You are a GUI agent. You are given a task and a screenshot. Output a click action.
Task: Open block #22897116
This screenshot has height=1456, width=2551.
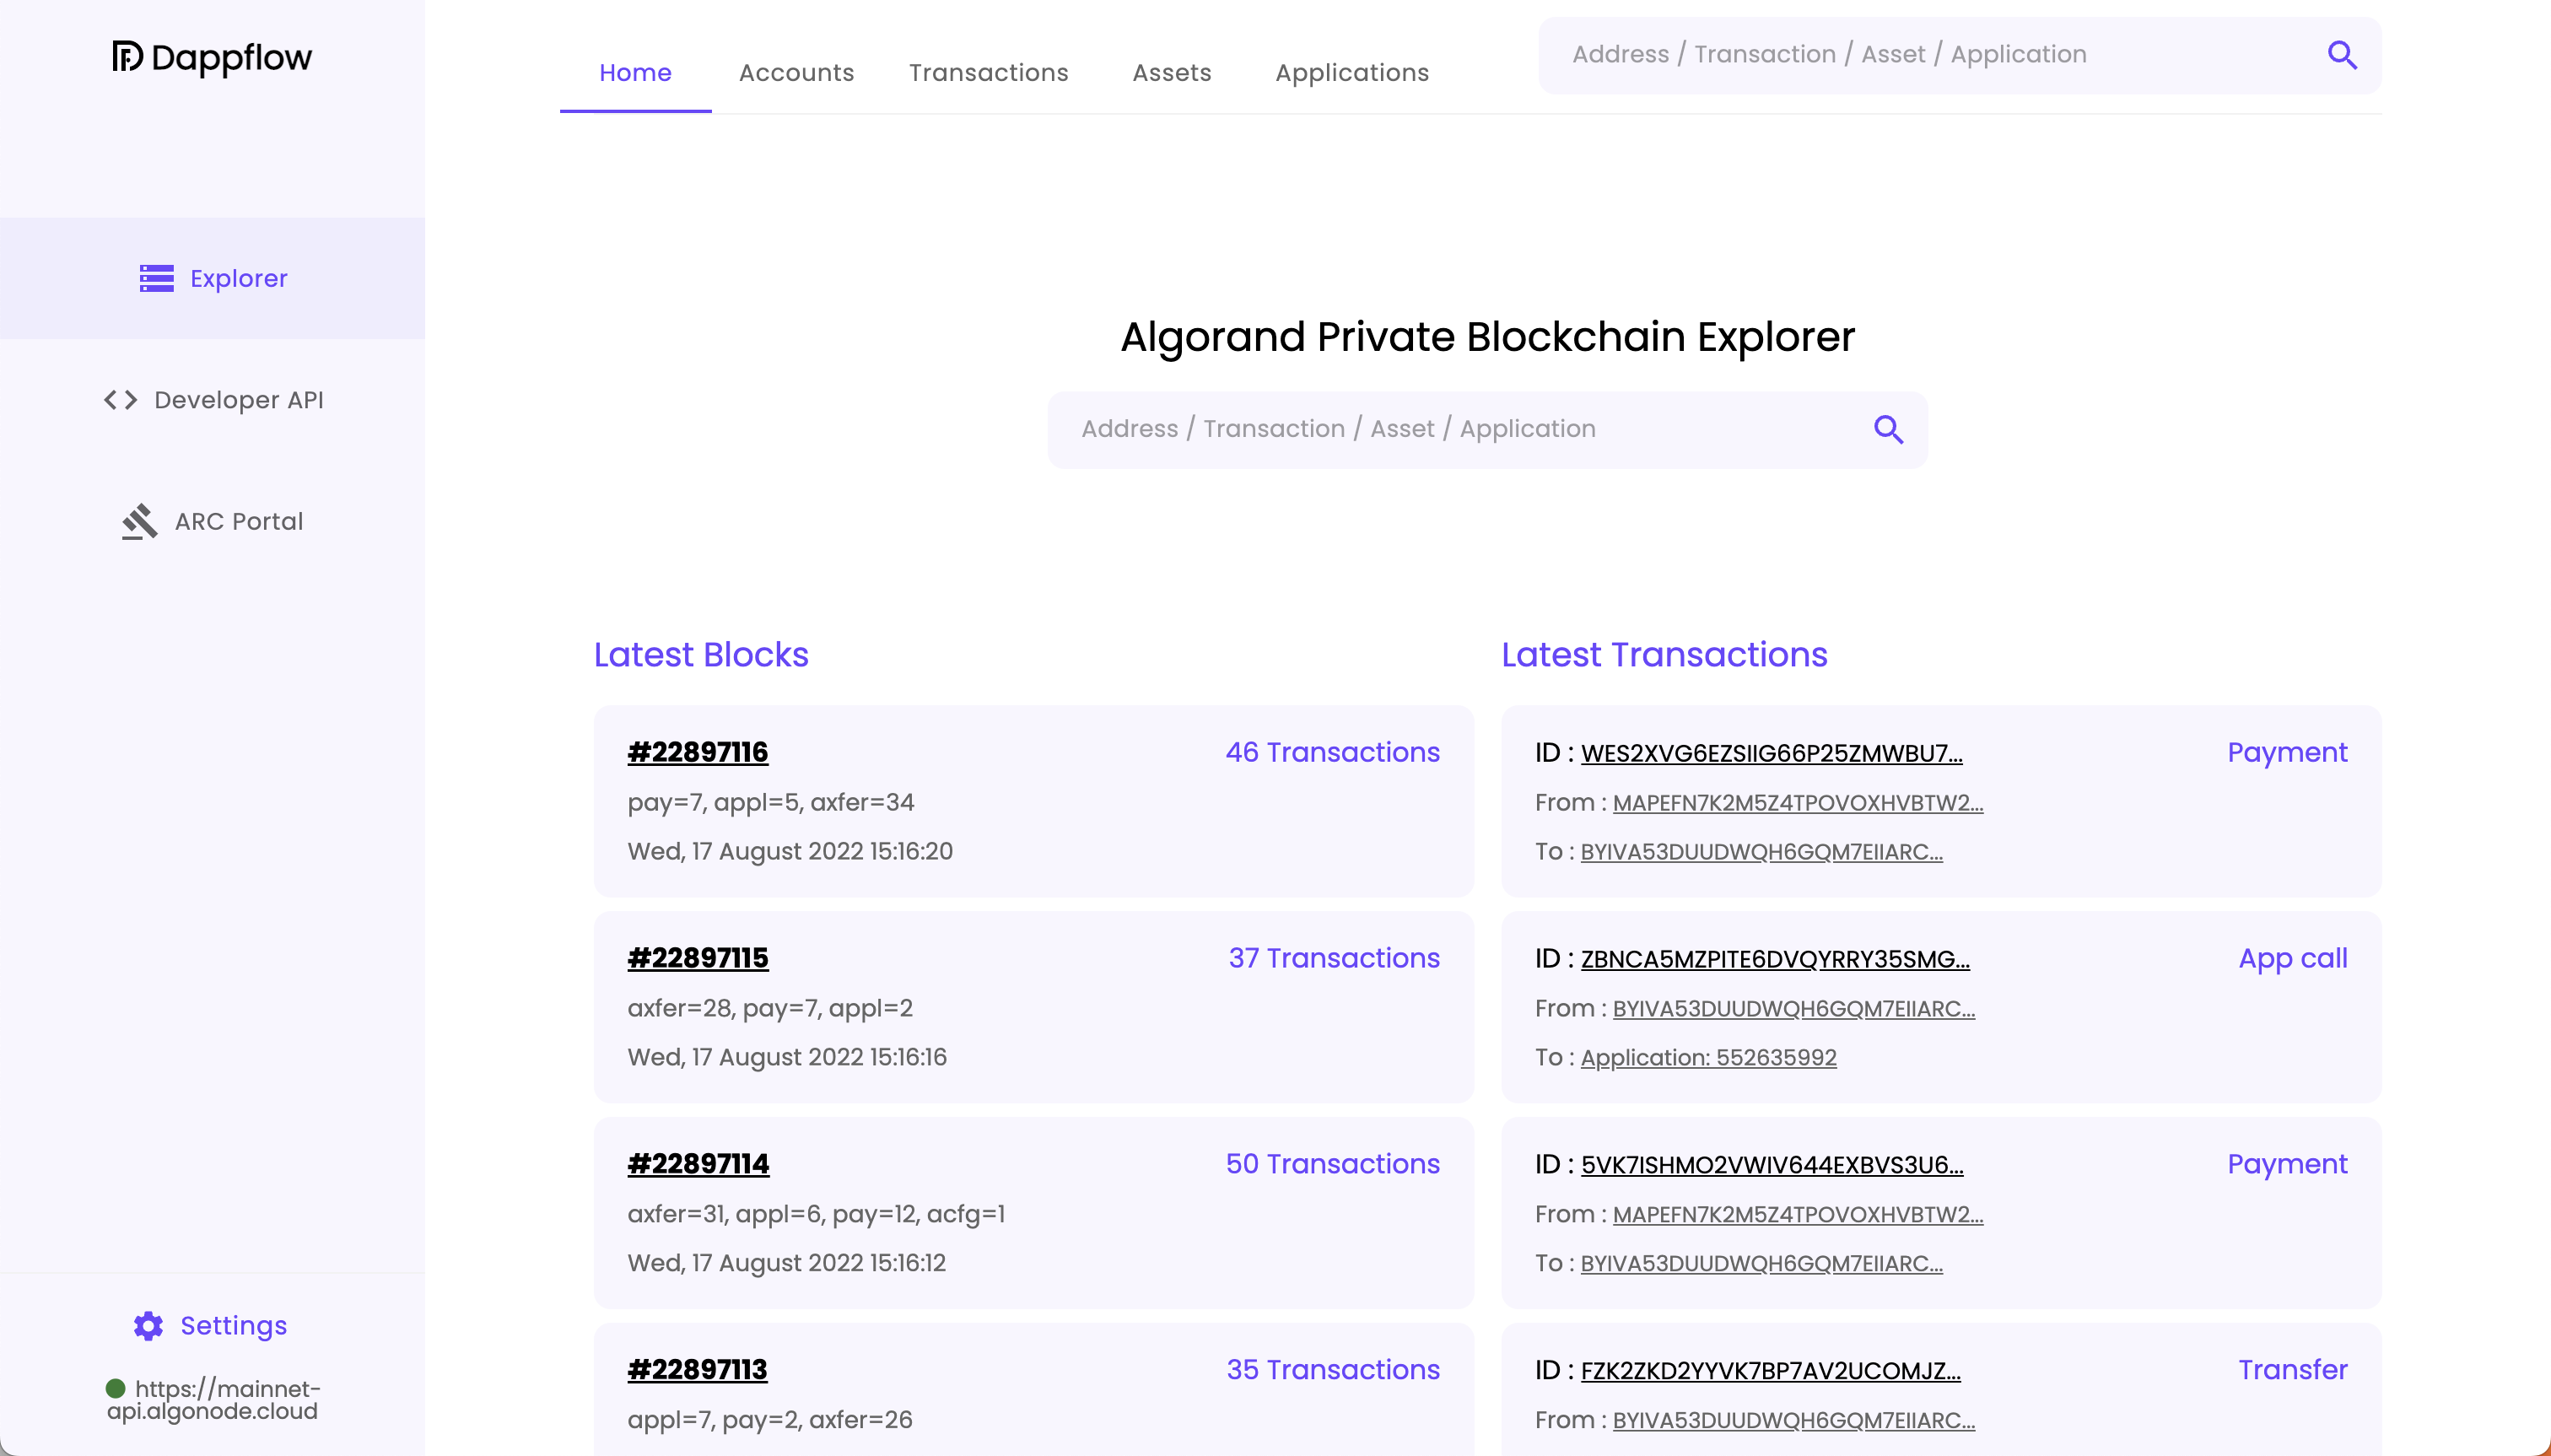pyautogui.click(x=697, y=752)
